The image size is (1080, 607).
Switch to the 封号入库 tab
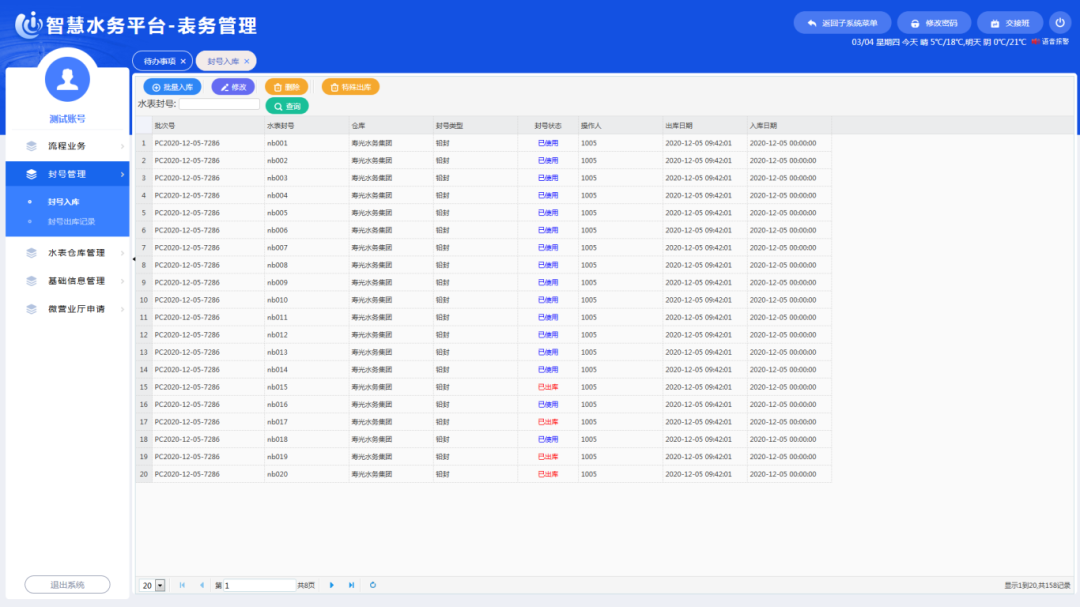pos(223,61)
